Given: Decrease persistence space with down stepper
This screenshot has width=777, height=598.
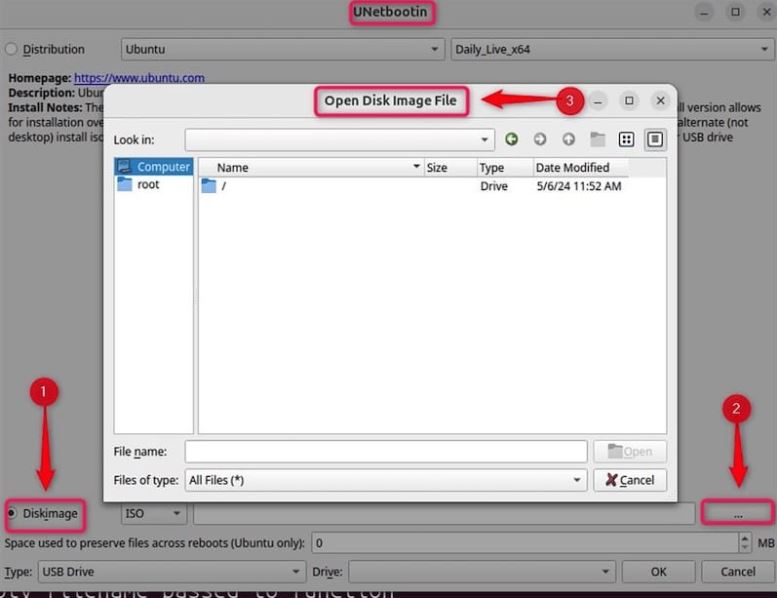Looking at the screenshot, I should coord(745,548).
